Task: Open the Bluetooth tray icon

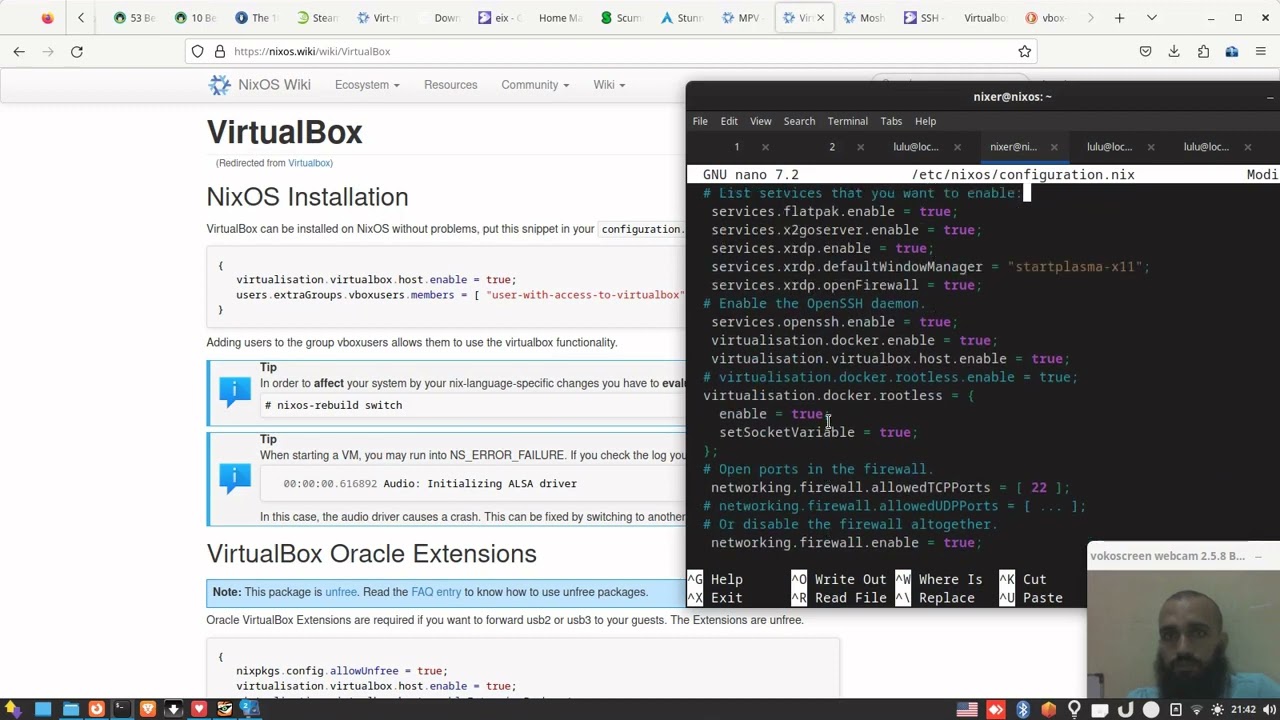Action: 1022,710
